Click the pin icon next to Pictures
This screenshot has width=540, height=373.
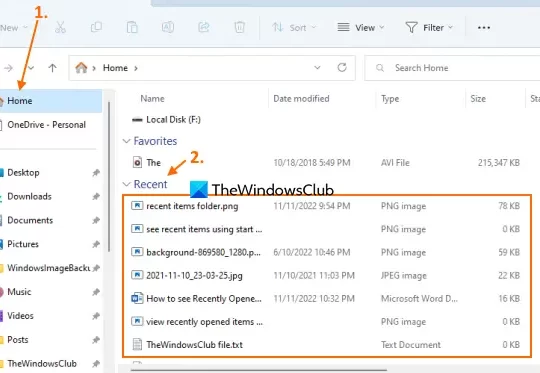96,244
